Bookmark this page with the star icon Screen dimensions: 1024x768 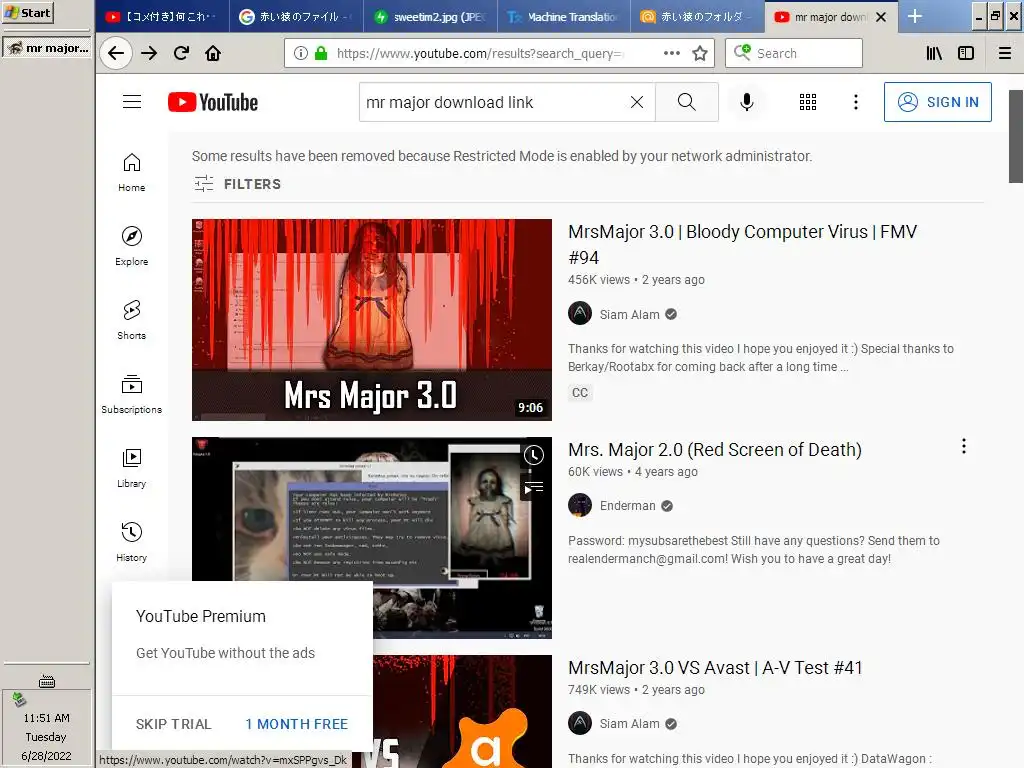coord(700,54)
